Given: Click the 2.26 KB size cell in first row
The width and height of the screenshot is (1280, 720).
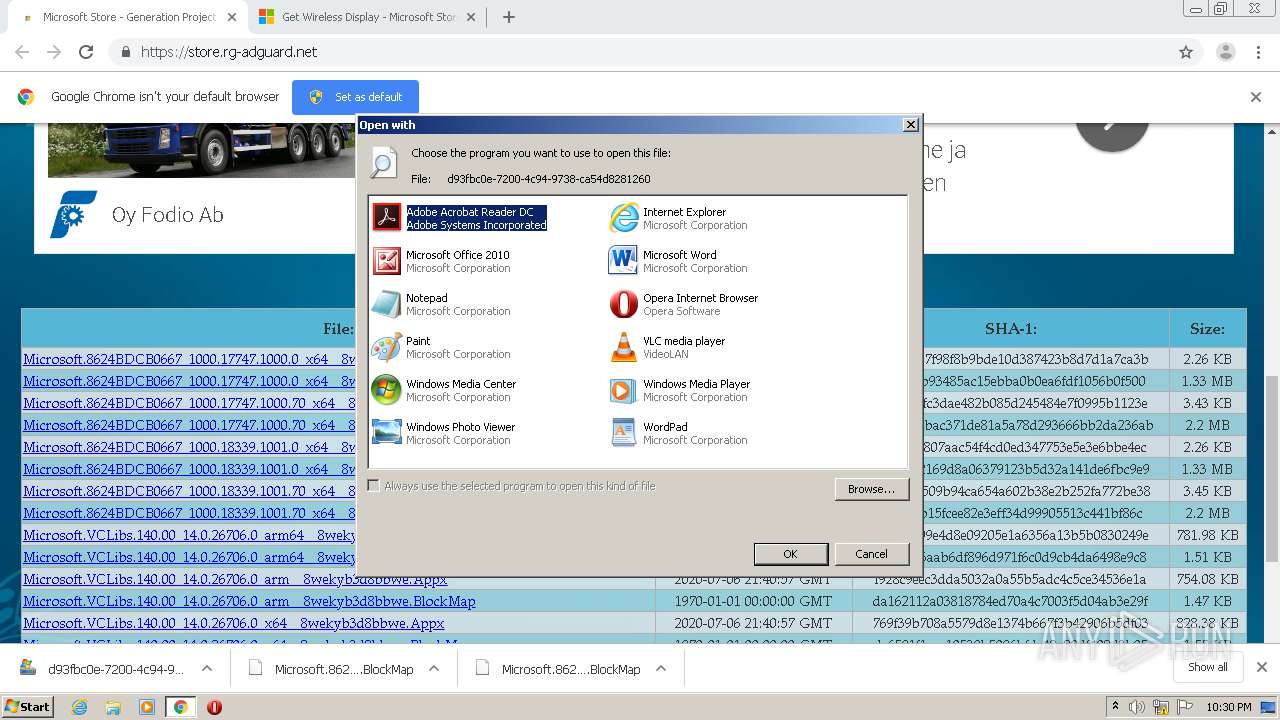Looking at the screenshot, I should click(1207, 359).
